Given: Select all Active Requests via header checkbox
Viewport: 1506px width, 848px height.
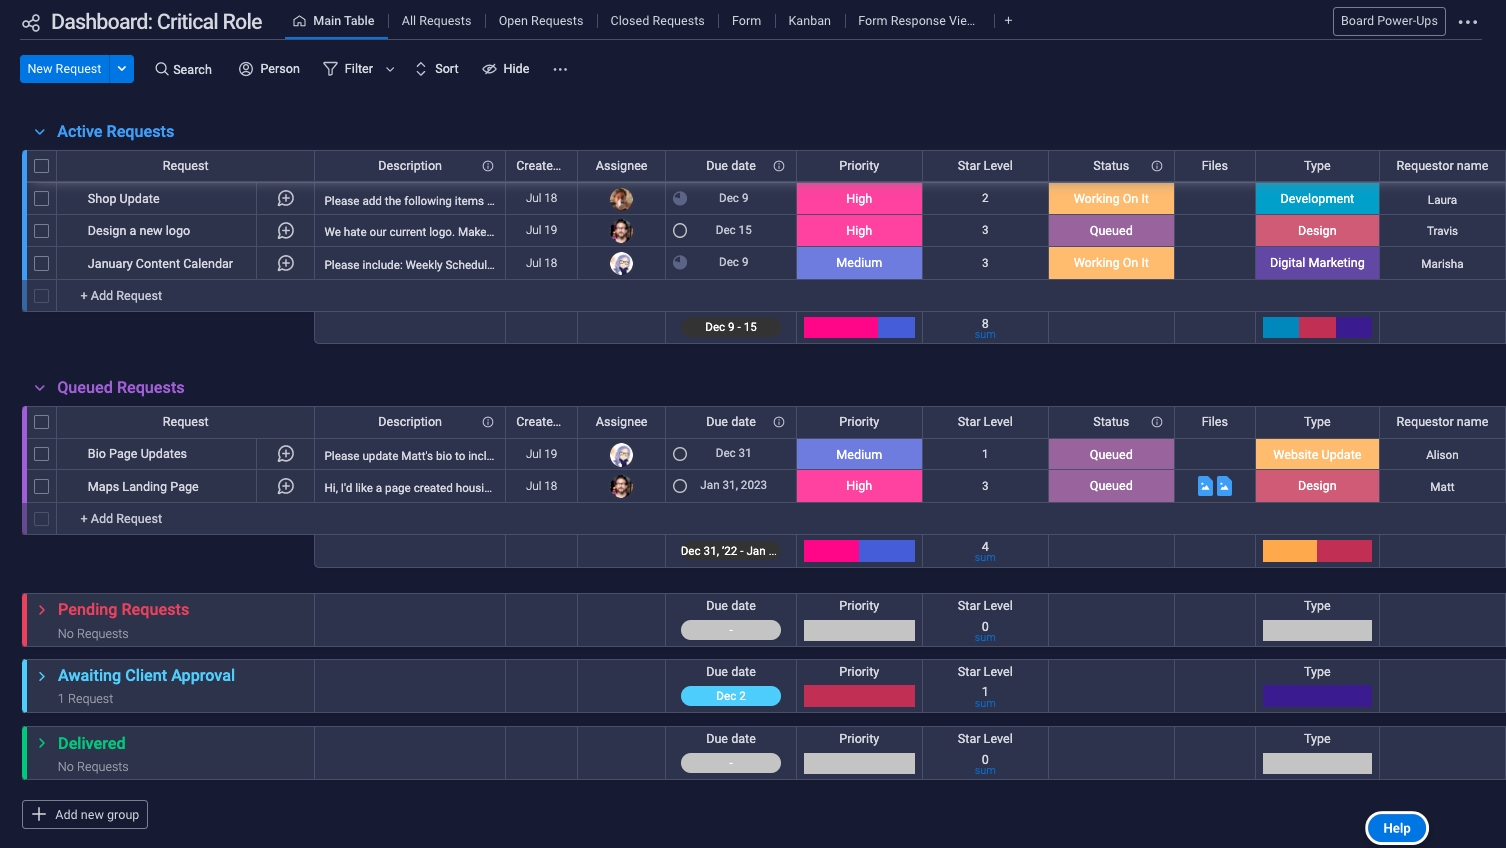Looking at the screenshot, I should tap(41, 166).
